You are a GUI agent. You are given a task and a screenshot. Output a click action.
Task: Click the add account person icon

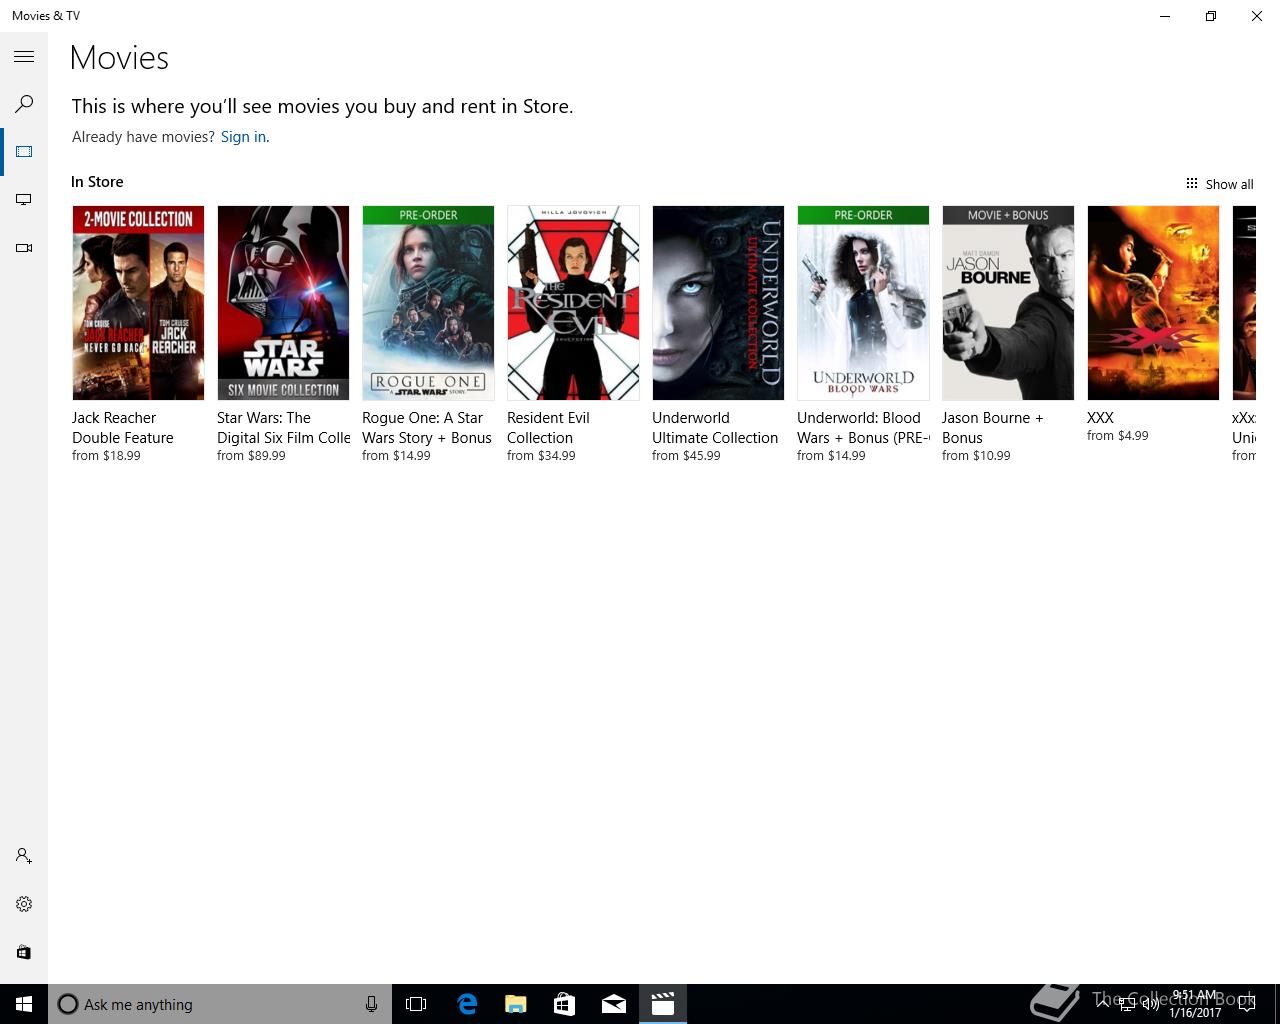coord(24,856)
